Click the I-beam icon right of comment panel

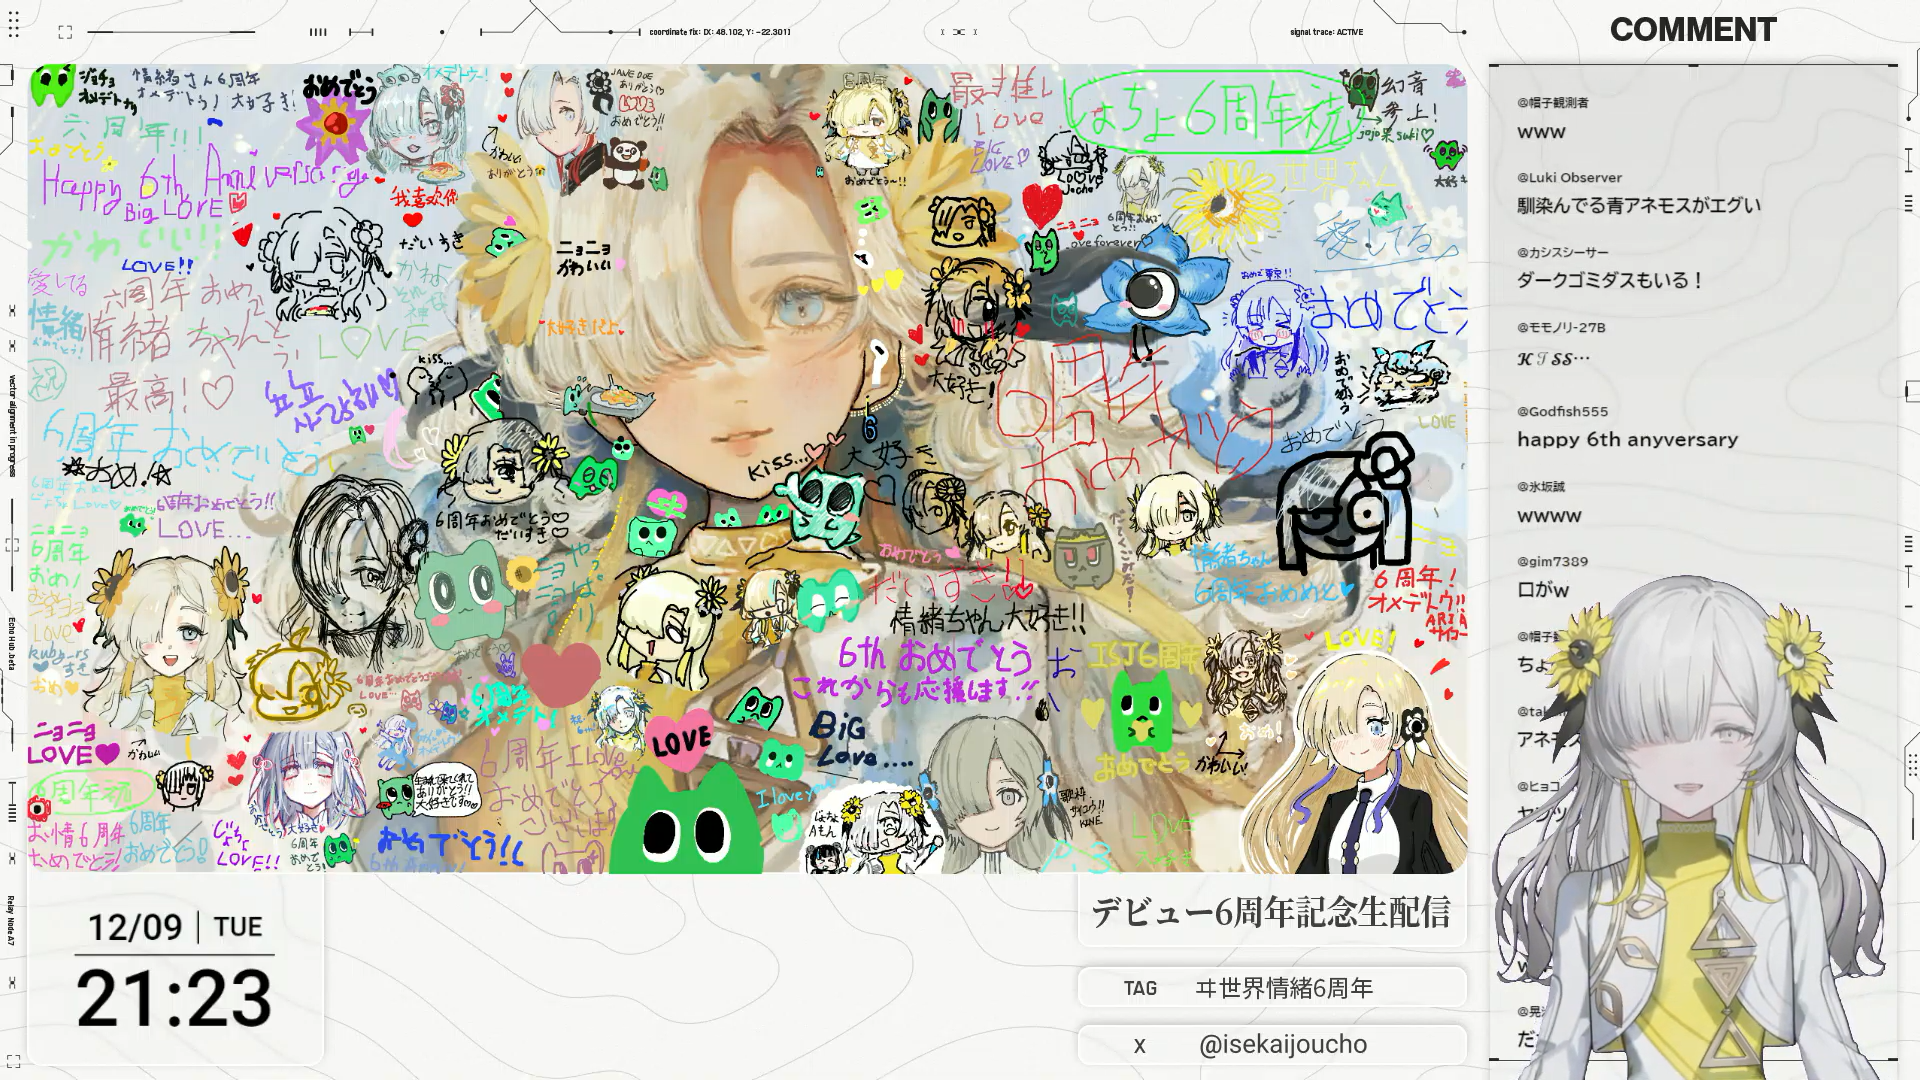(1908, 159)
